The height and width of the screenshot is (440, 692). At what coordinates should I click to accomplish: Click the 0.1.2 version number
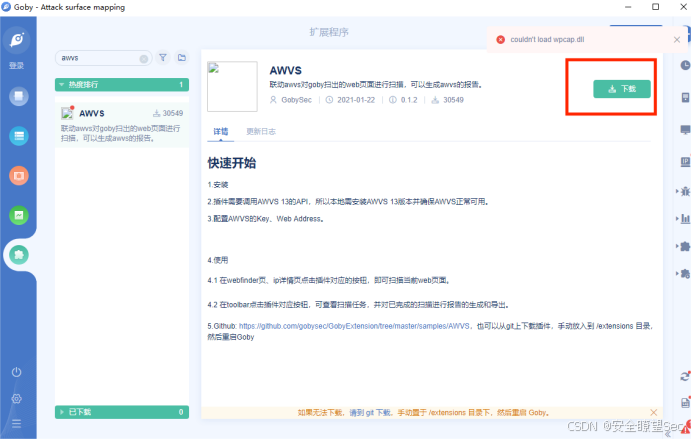409,100
